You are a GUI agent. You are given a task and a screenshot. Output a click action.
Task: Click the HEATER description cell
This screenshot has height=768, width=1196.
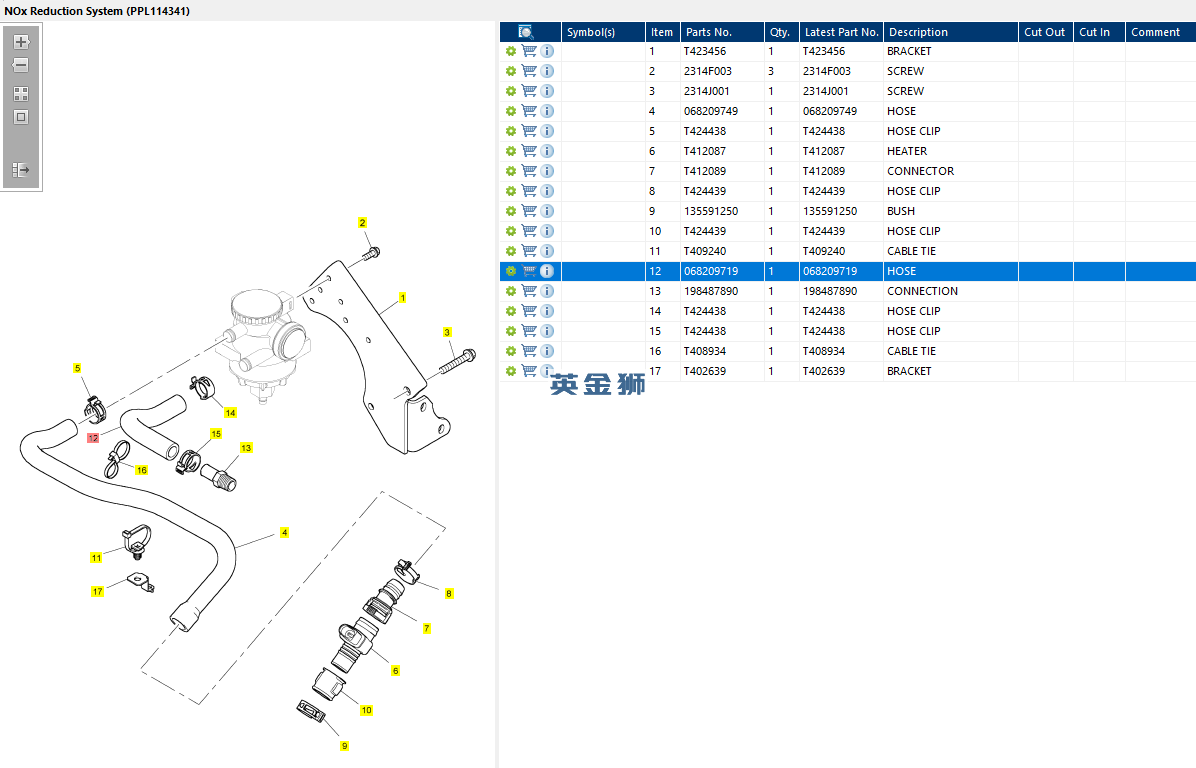(x=907, y=151)
